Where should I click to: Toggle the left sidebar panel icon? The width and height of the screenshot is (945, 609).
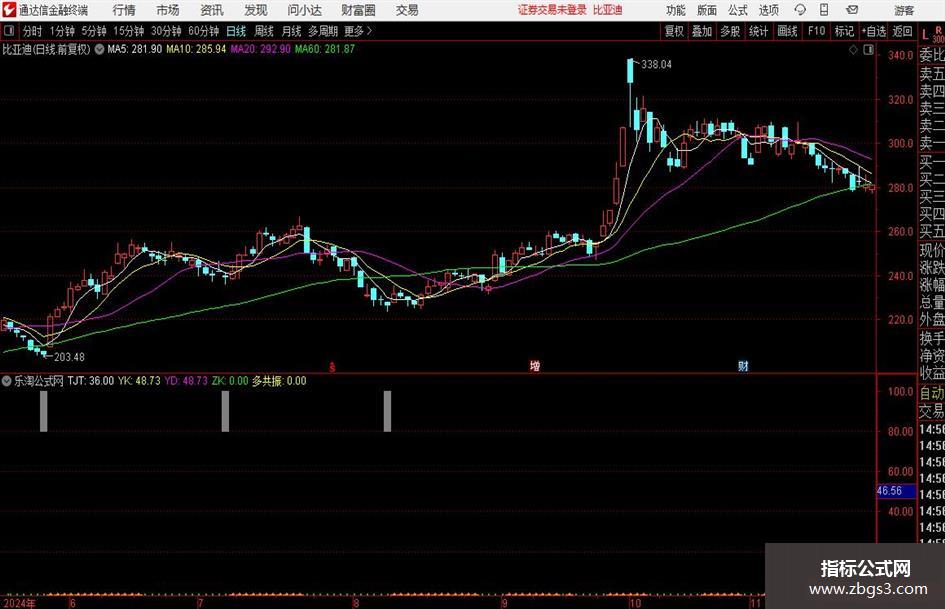tap(9, 31)
